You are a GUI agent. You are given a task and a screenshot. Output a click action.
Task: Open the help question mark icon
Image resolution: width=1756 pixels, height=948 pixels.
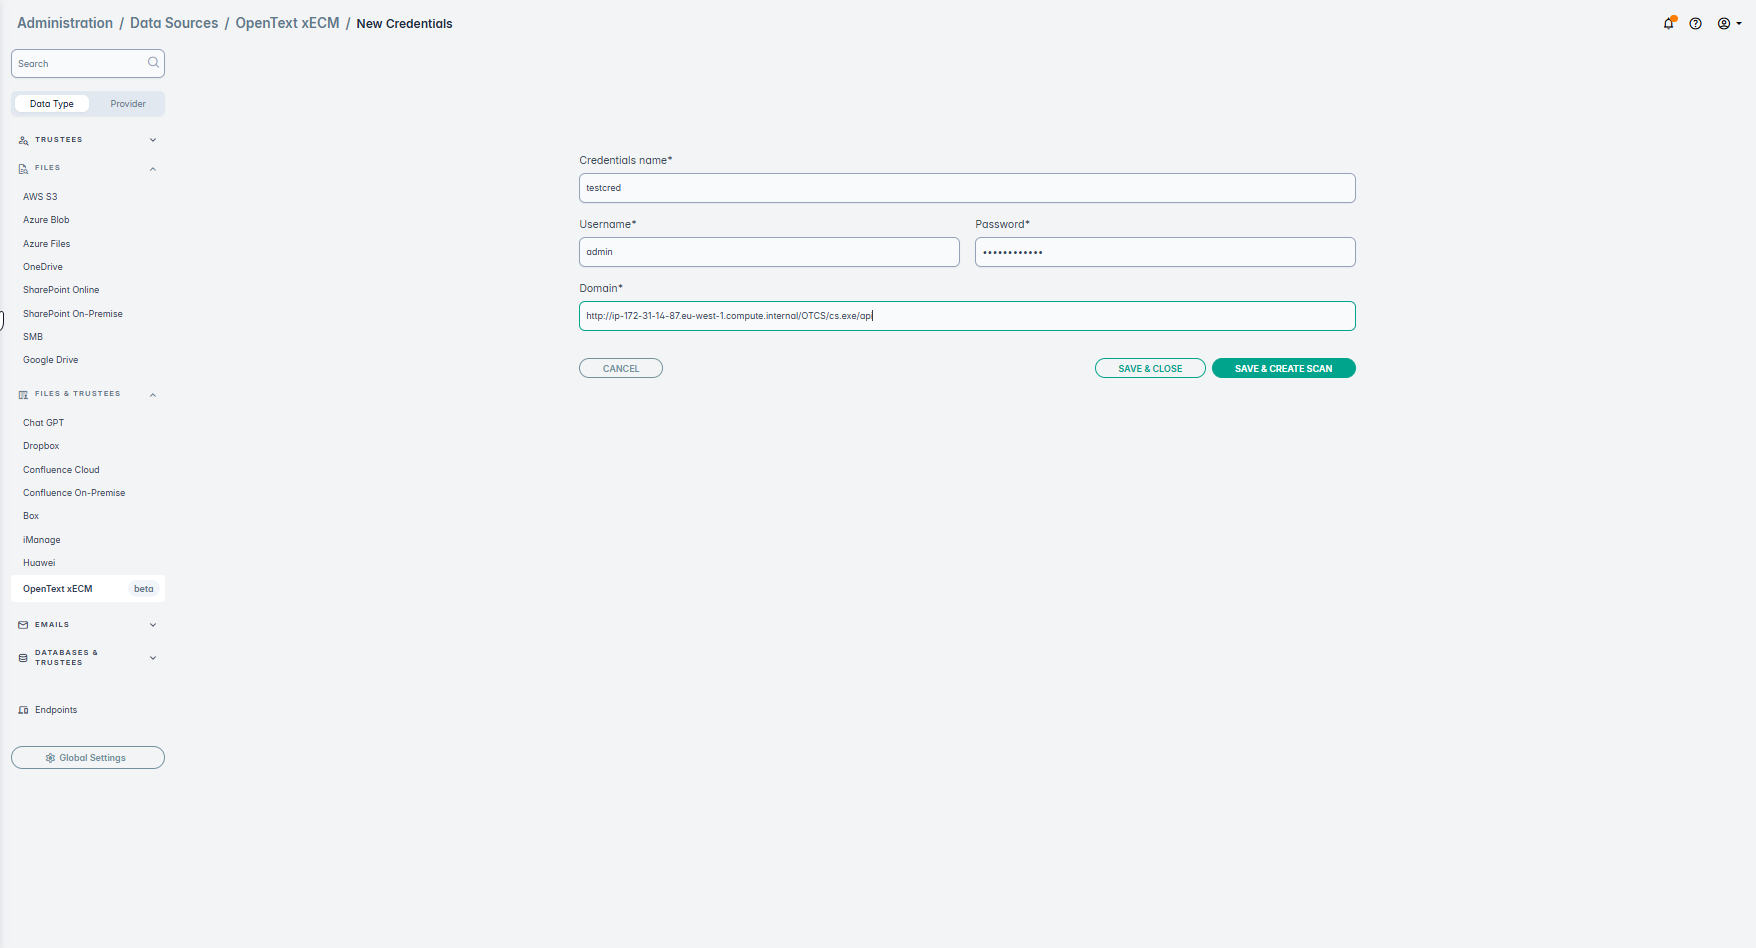[1696, 24]
